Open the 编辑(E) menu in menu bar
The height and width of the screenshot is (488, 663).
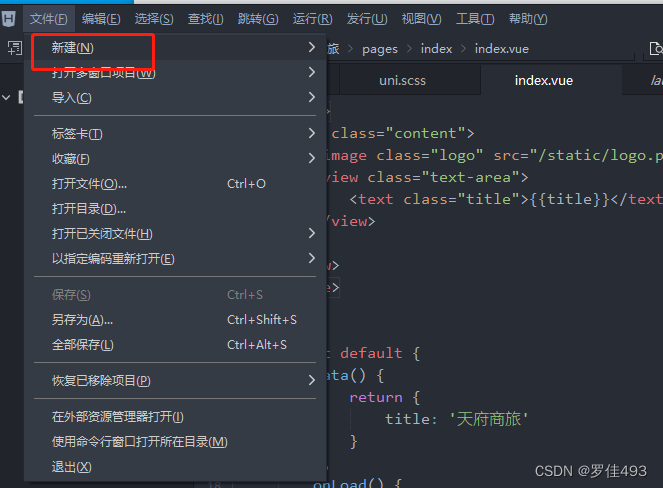(x=101, y=19)
